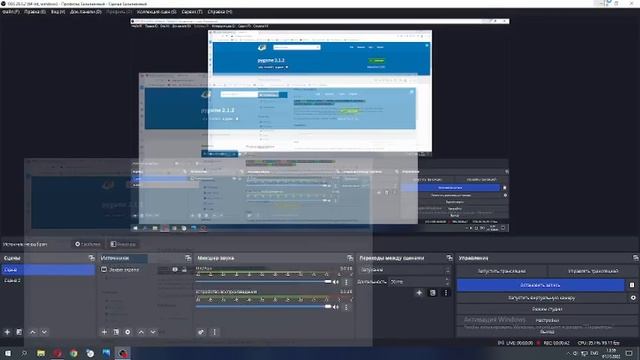Click the blue Stop Recording button
Viewport: 640px width, 360px height.
pyautogui.click(x=540, y=285)
